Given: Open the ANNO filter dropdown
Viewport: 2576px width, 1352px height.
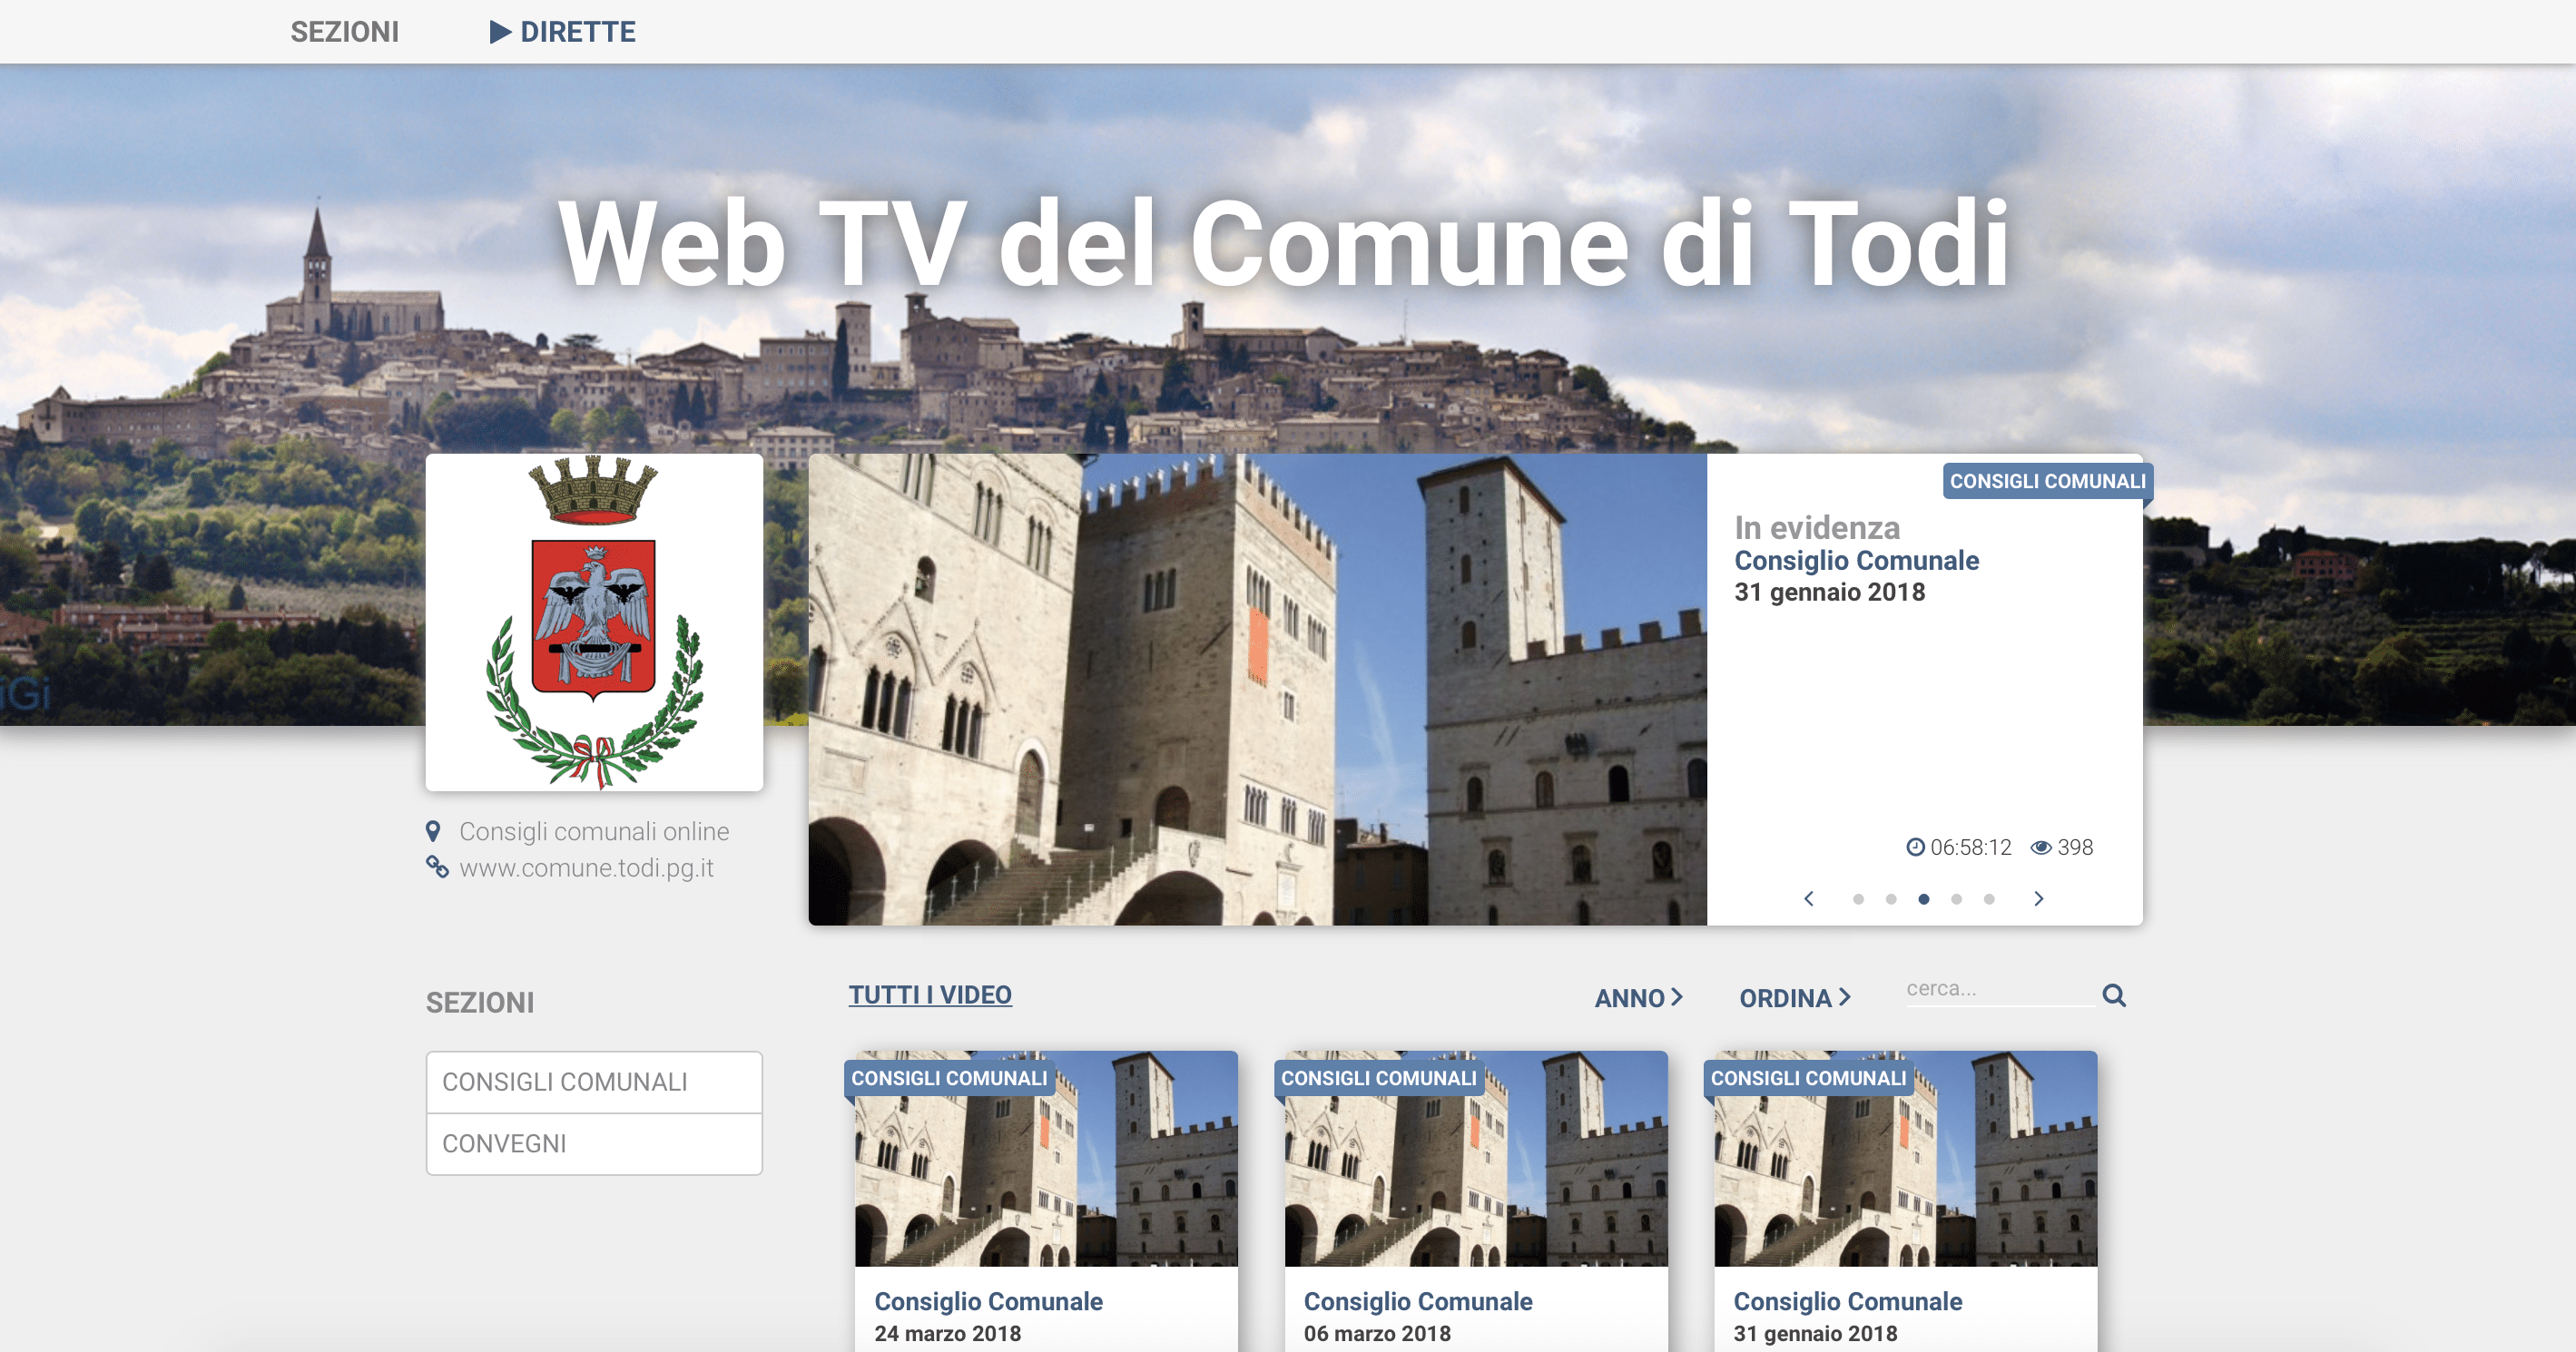Looking at the screenshot, I should 1637,997.
